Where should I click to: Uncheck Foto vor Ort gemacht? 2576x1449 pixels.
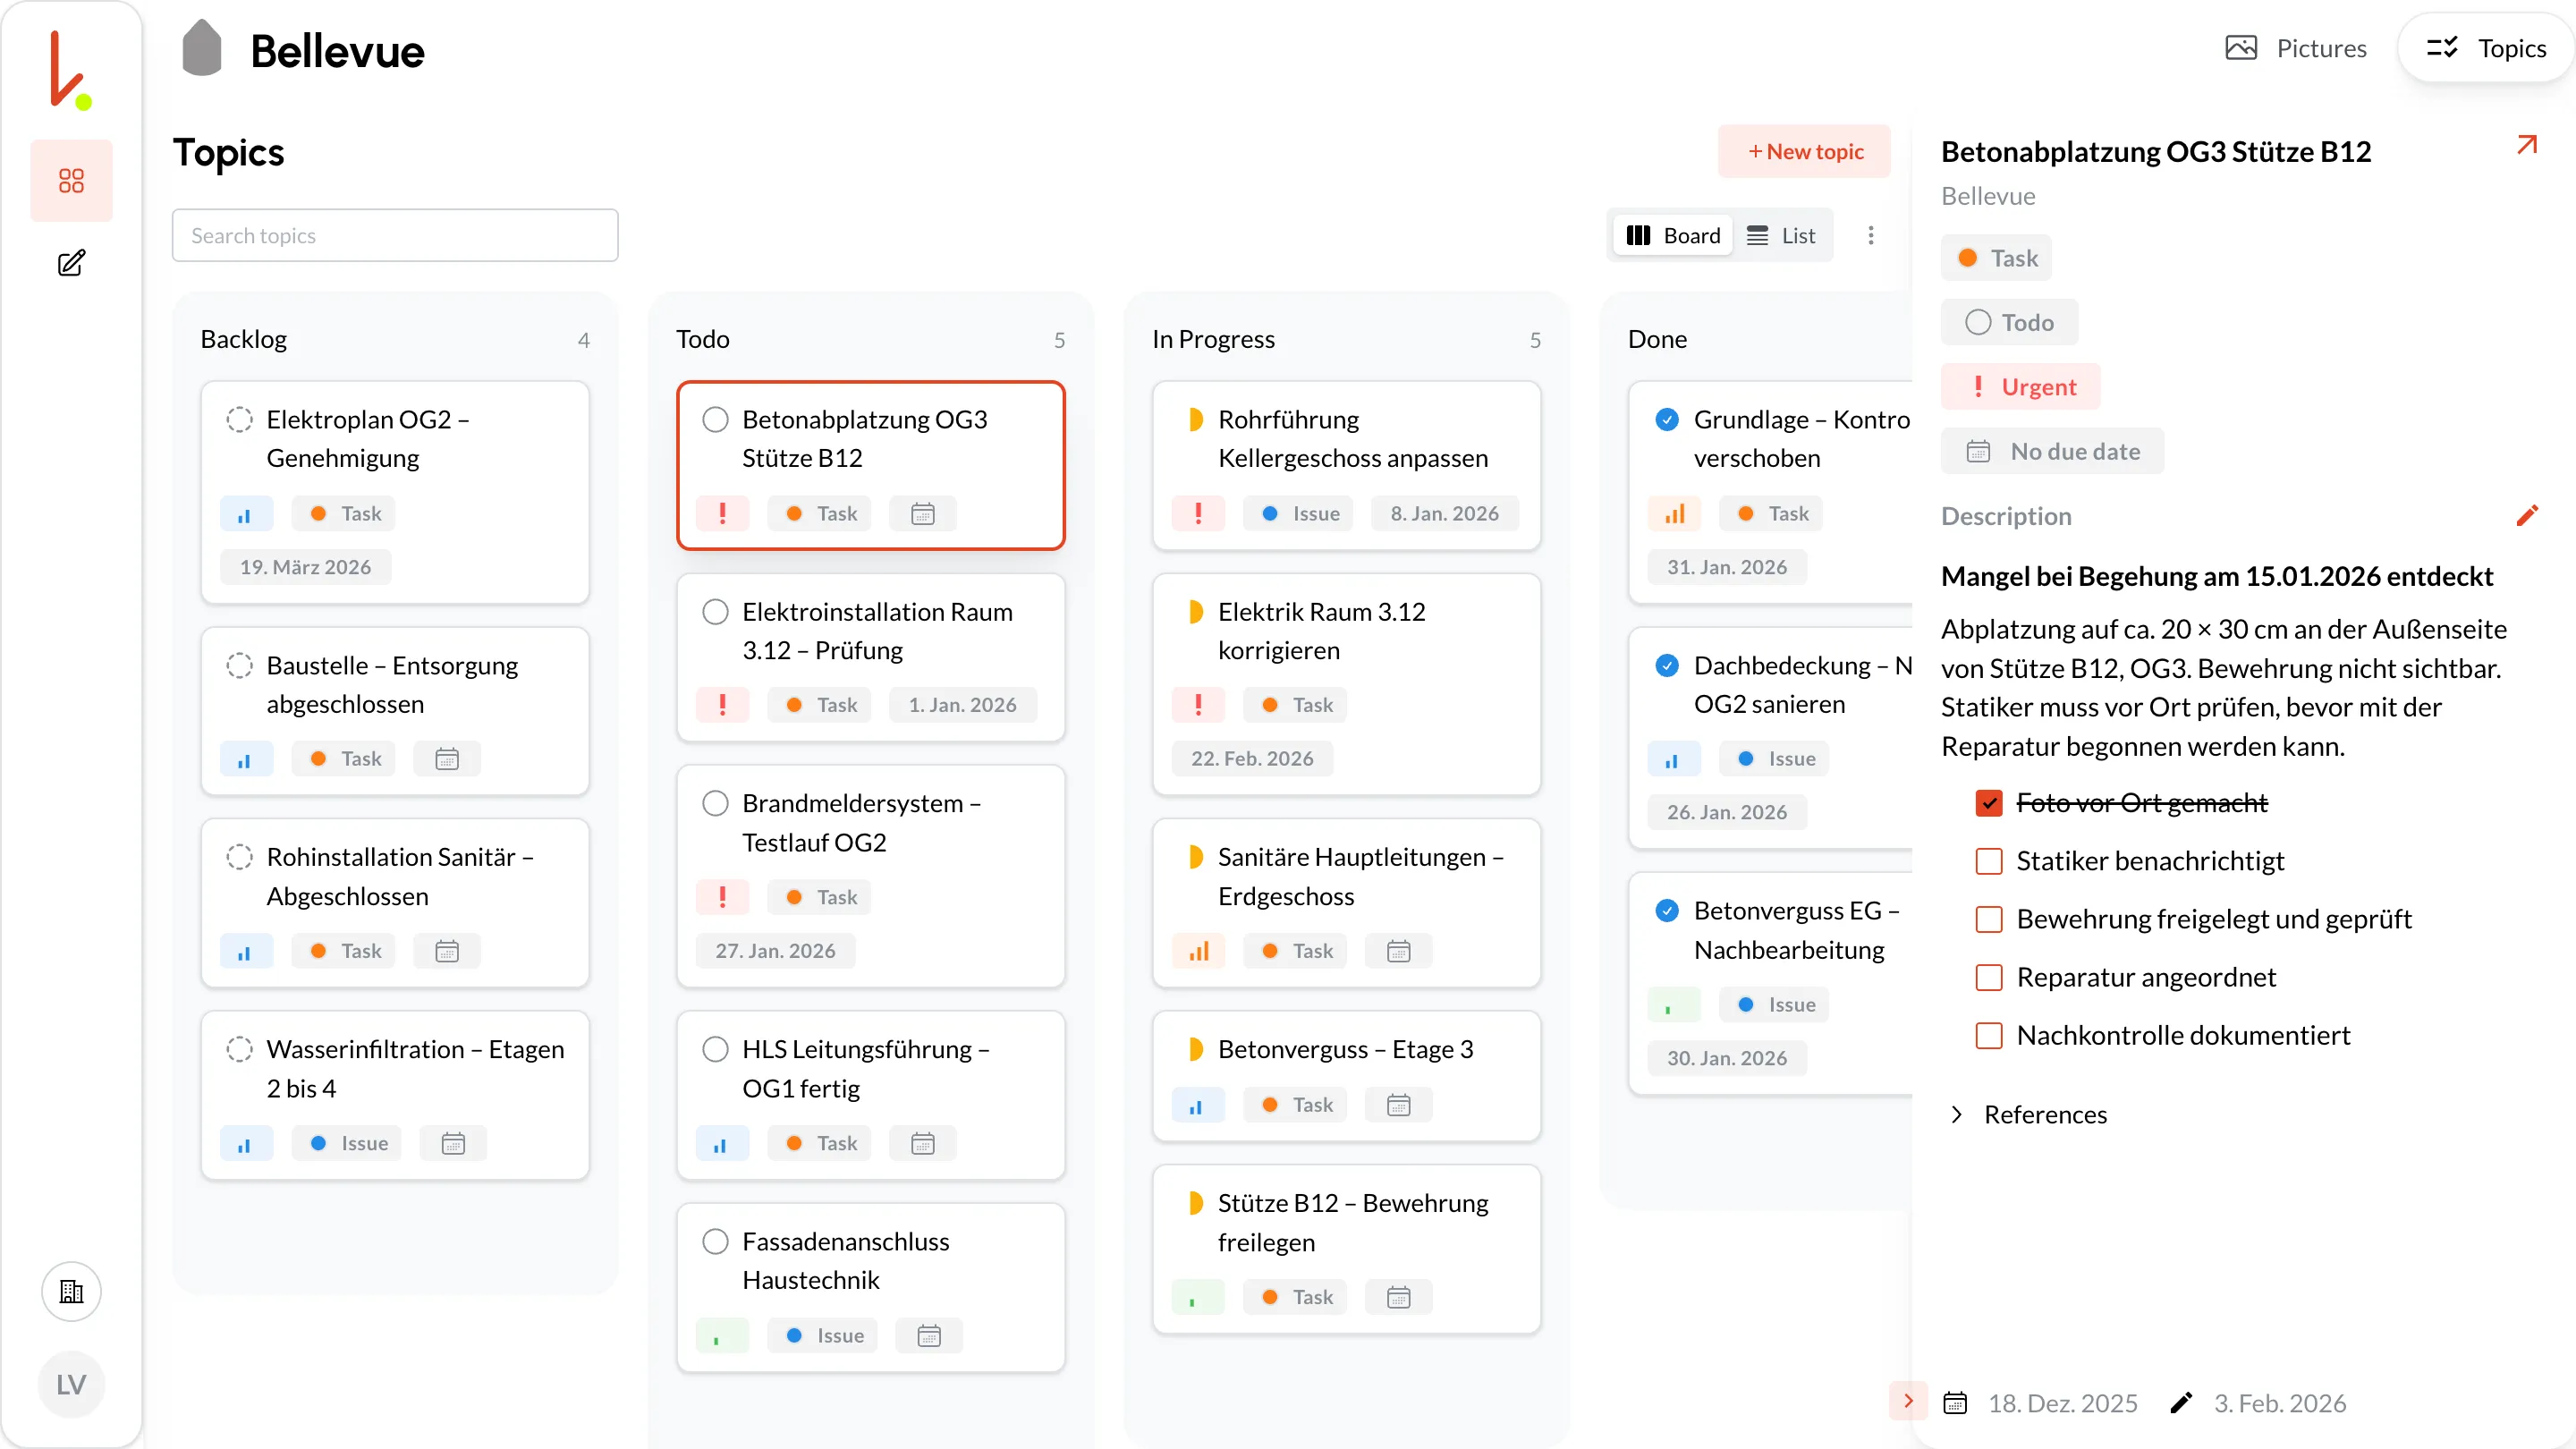(x=1990, y=802)
